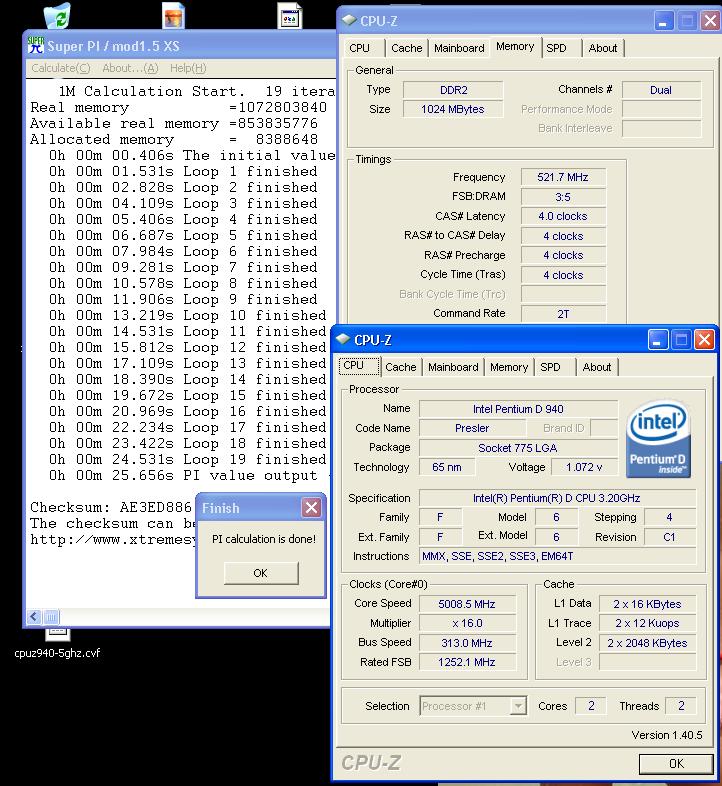Screen dimensions: 722x786
Task: Open the application window icon on desktop
Action: pyautogui.click(x=290, y=15)
